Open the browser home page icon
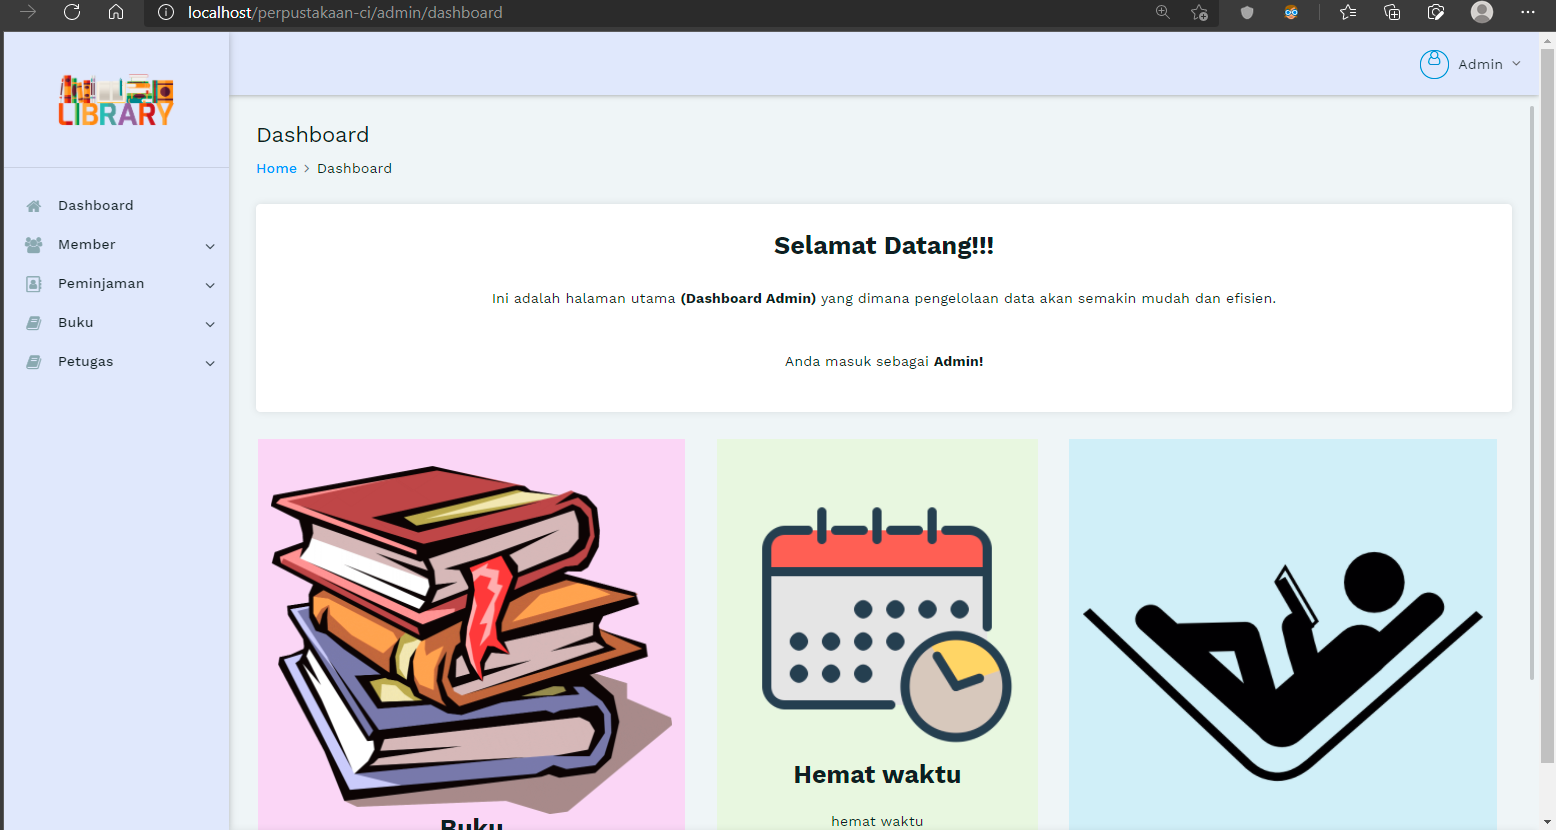1556x830 pixels. (116, 12)
